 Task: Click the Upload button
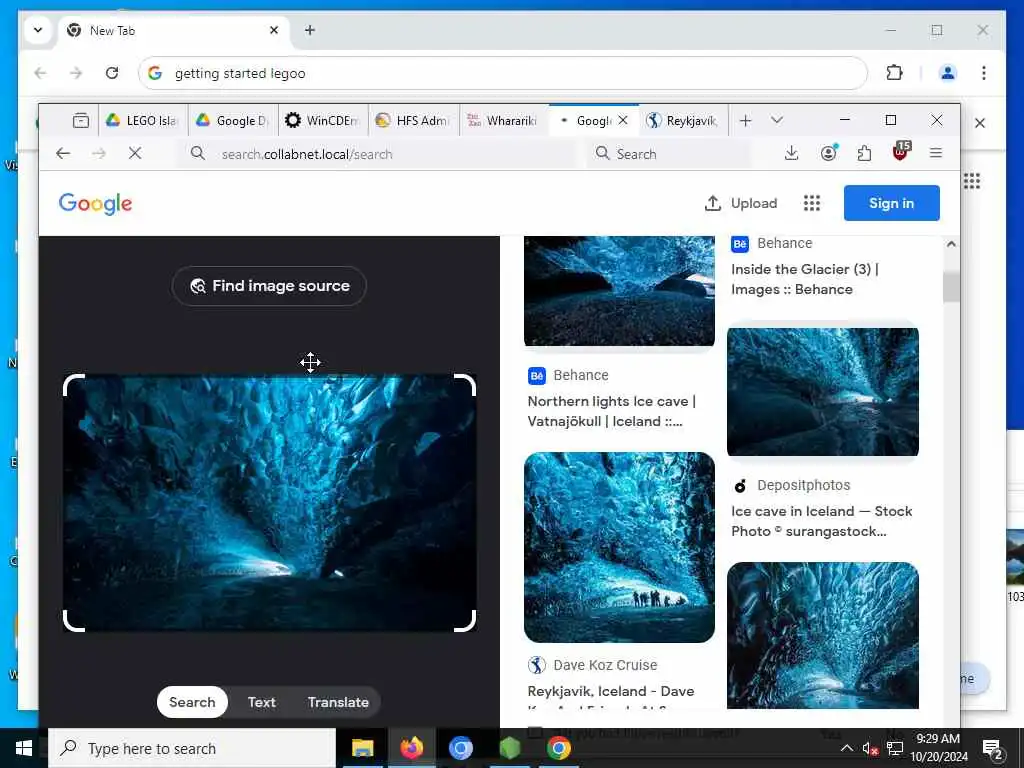[x=741, y=203]
